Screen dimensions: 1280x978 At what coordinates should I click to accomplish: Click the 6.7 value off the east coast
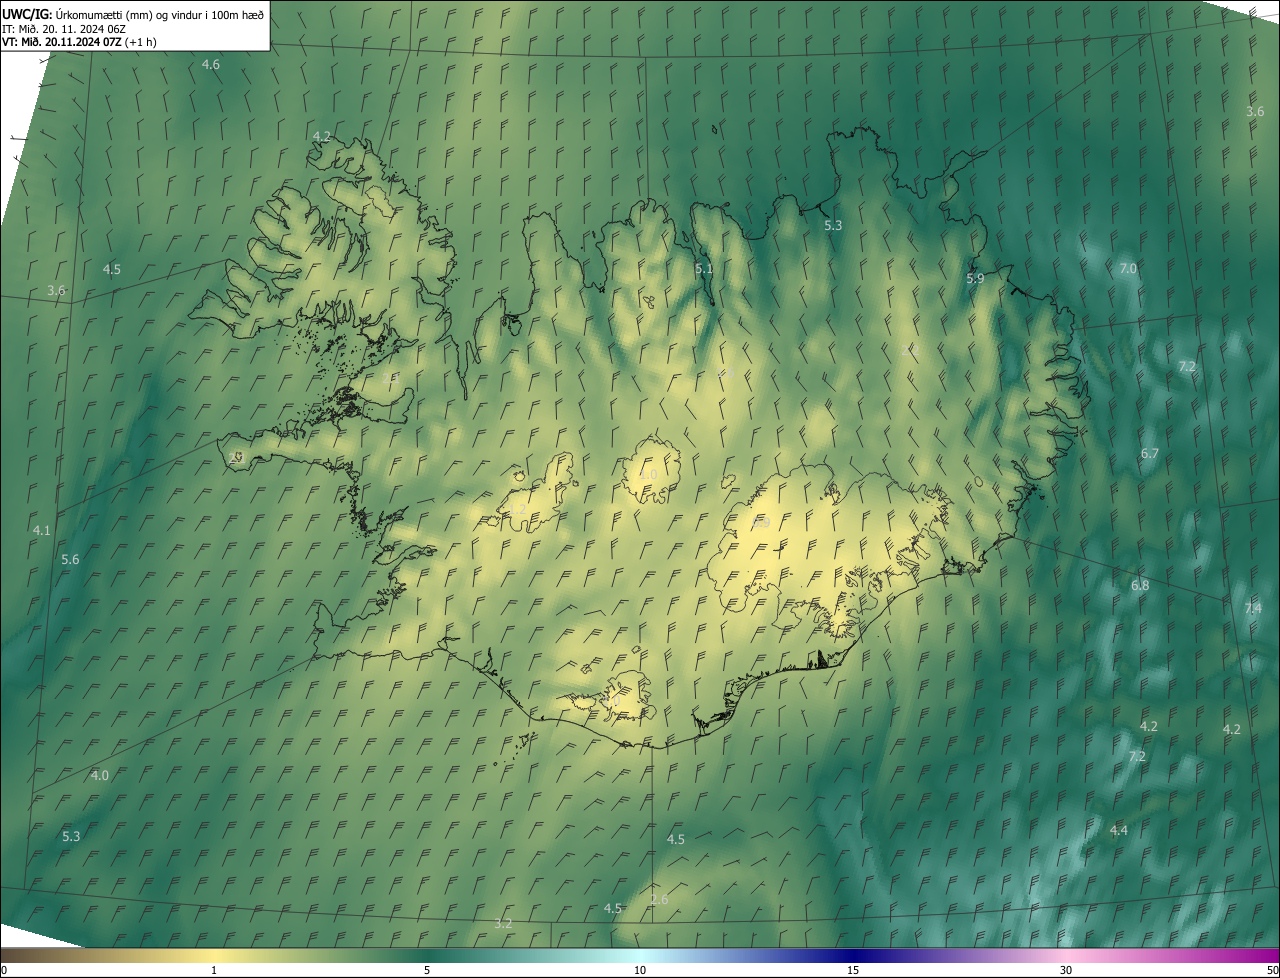pos(1150,454)
